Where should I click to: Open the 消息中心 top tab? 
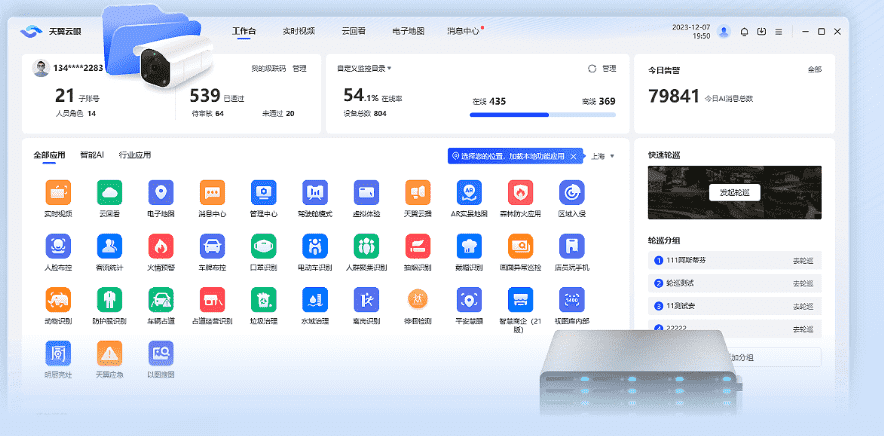[x=463, y=31]
